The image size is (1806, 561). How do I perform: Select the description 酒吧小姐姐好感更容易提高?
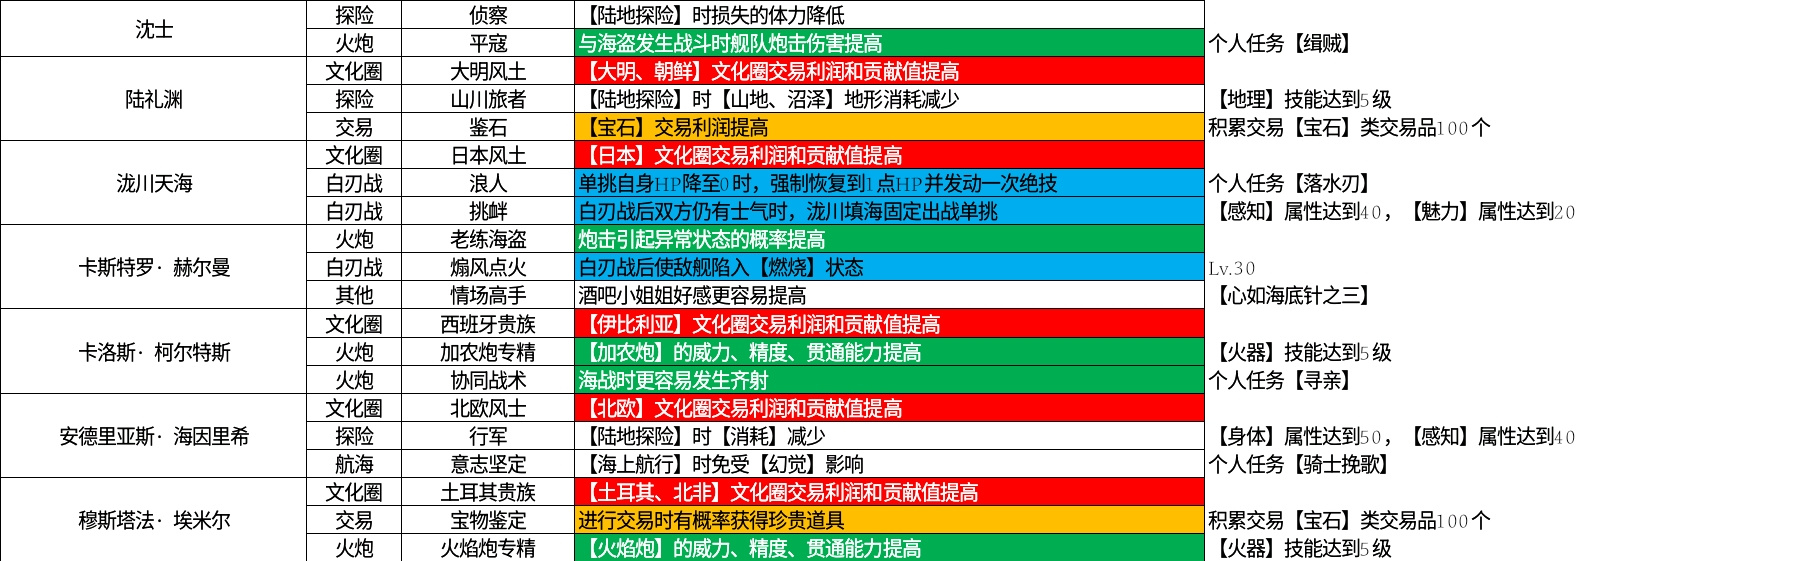[889, 295]
